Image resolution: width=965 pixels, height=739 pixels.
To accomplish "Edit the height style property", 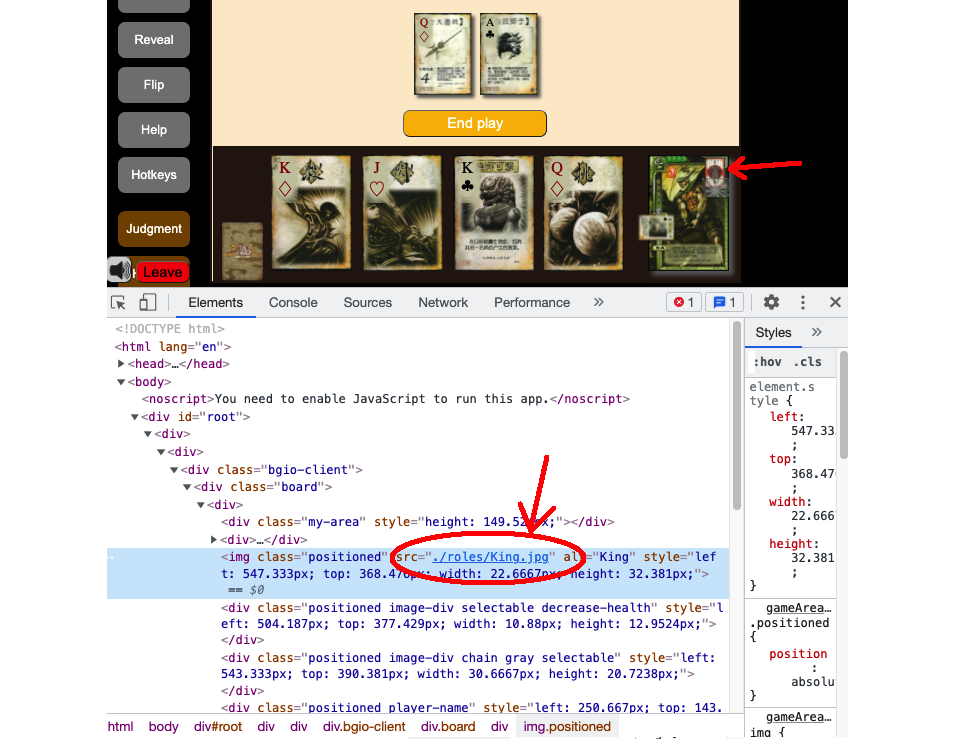I will [794, 544].
